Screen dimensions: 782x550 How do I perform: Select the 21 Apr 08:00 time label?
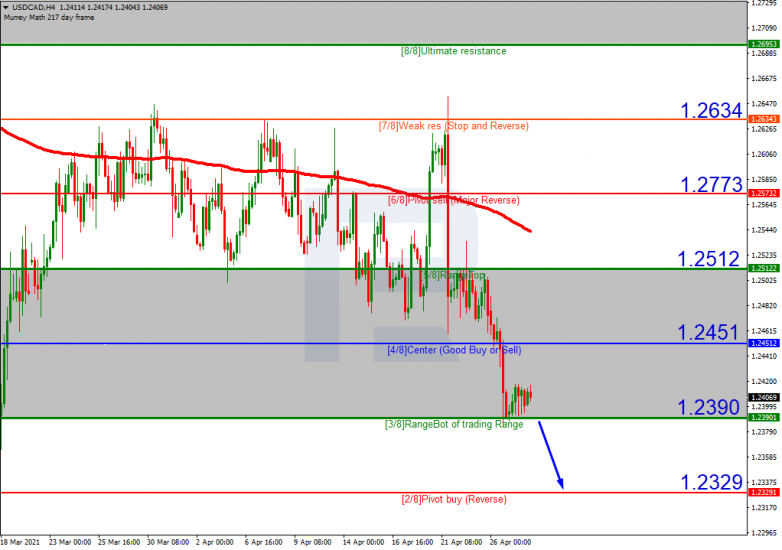point(461,542)
